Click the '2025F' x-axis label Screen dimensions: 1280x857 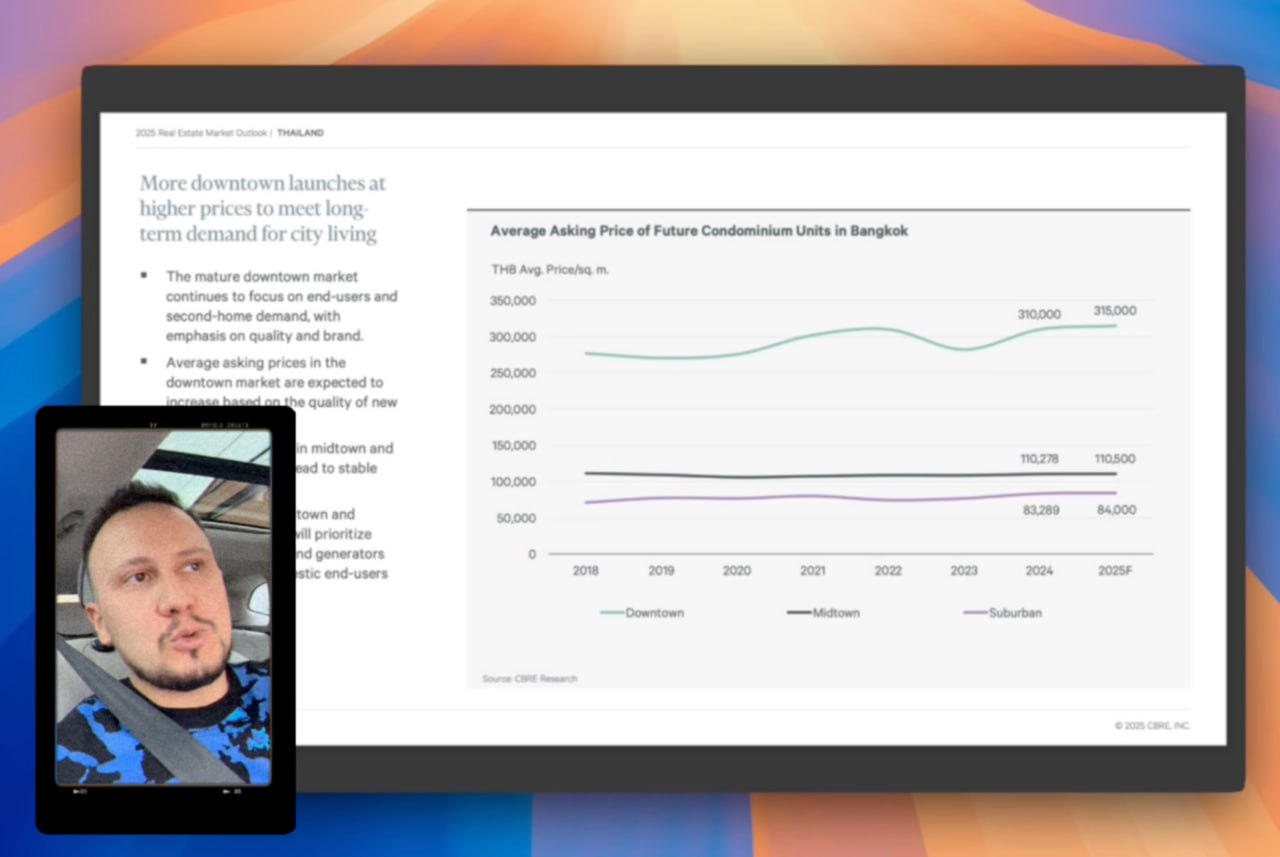pyautogui.click(x=1115, y=571)
